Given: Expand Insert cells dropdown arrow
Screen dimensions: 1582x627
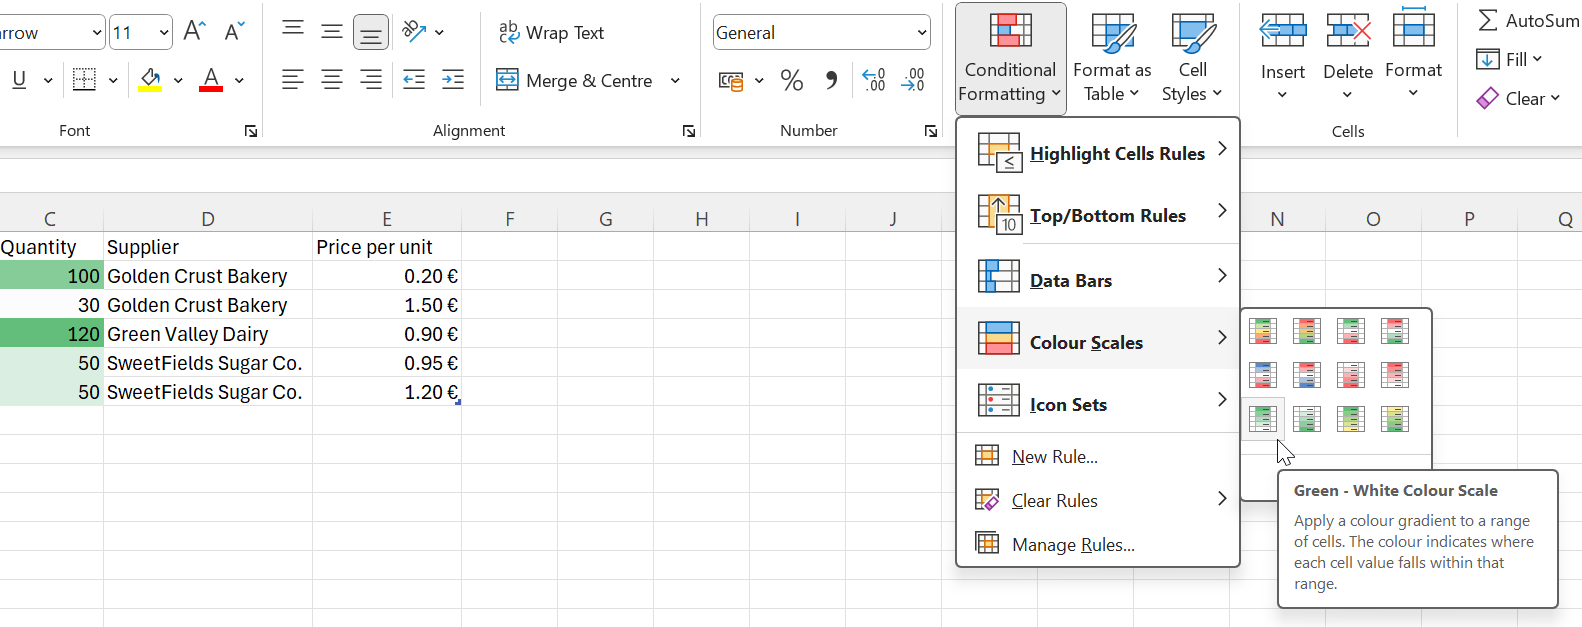Looking at the screenshot, I should click(x=1282, y=95).
